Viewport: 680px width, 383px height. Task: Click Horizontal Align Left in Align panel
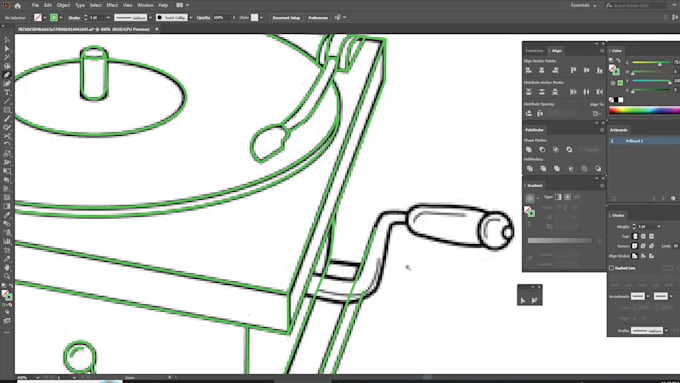pyautogui.click(x=529, y=70)
